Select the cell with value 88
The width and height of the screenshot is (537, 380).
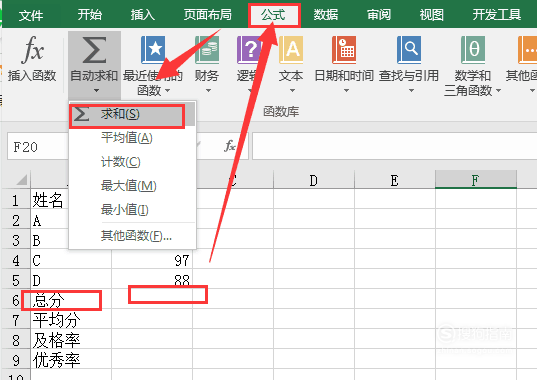(x=152, y=280)
